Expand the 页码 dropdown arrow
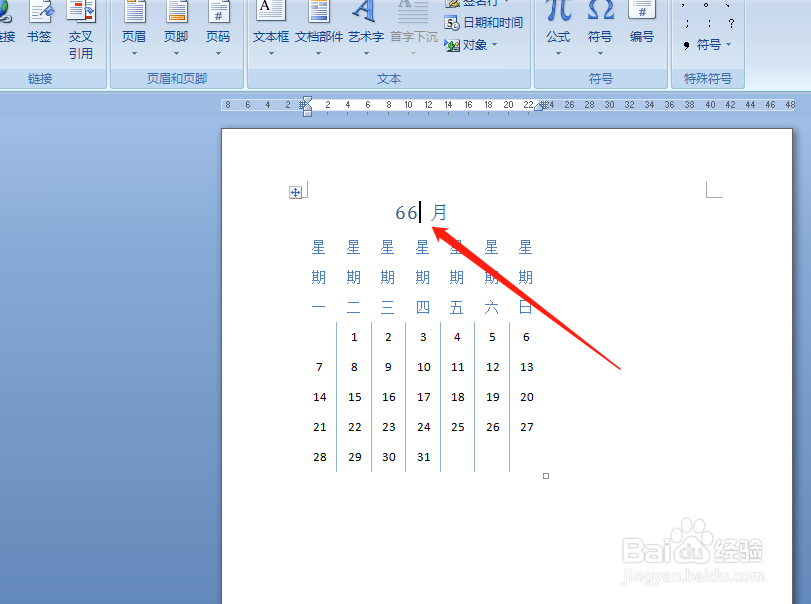This screenshot has height=604, width=811. pos(218,53)
